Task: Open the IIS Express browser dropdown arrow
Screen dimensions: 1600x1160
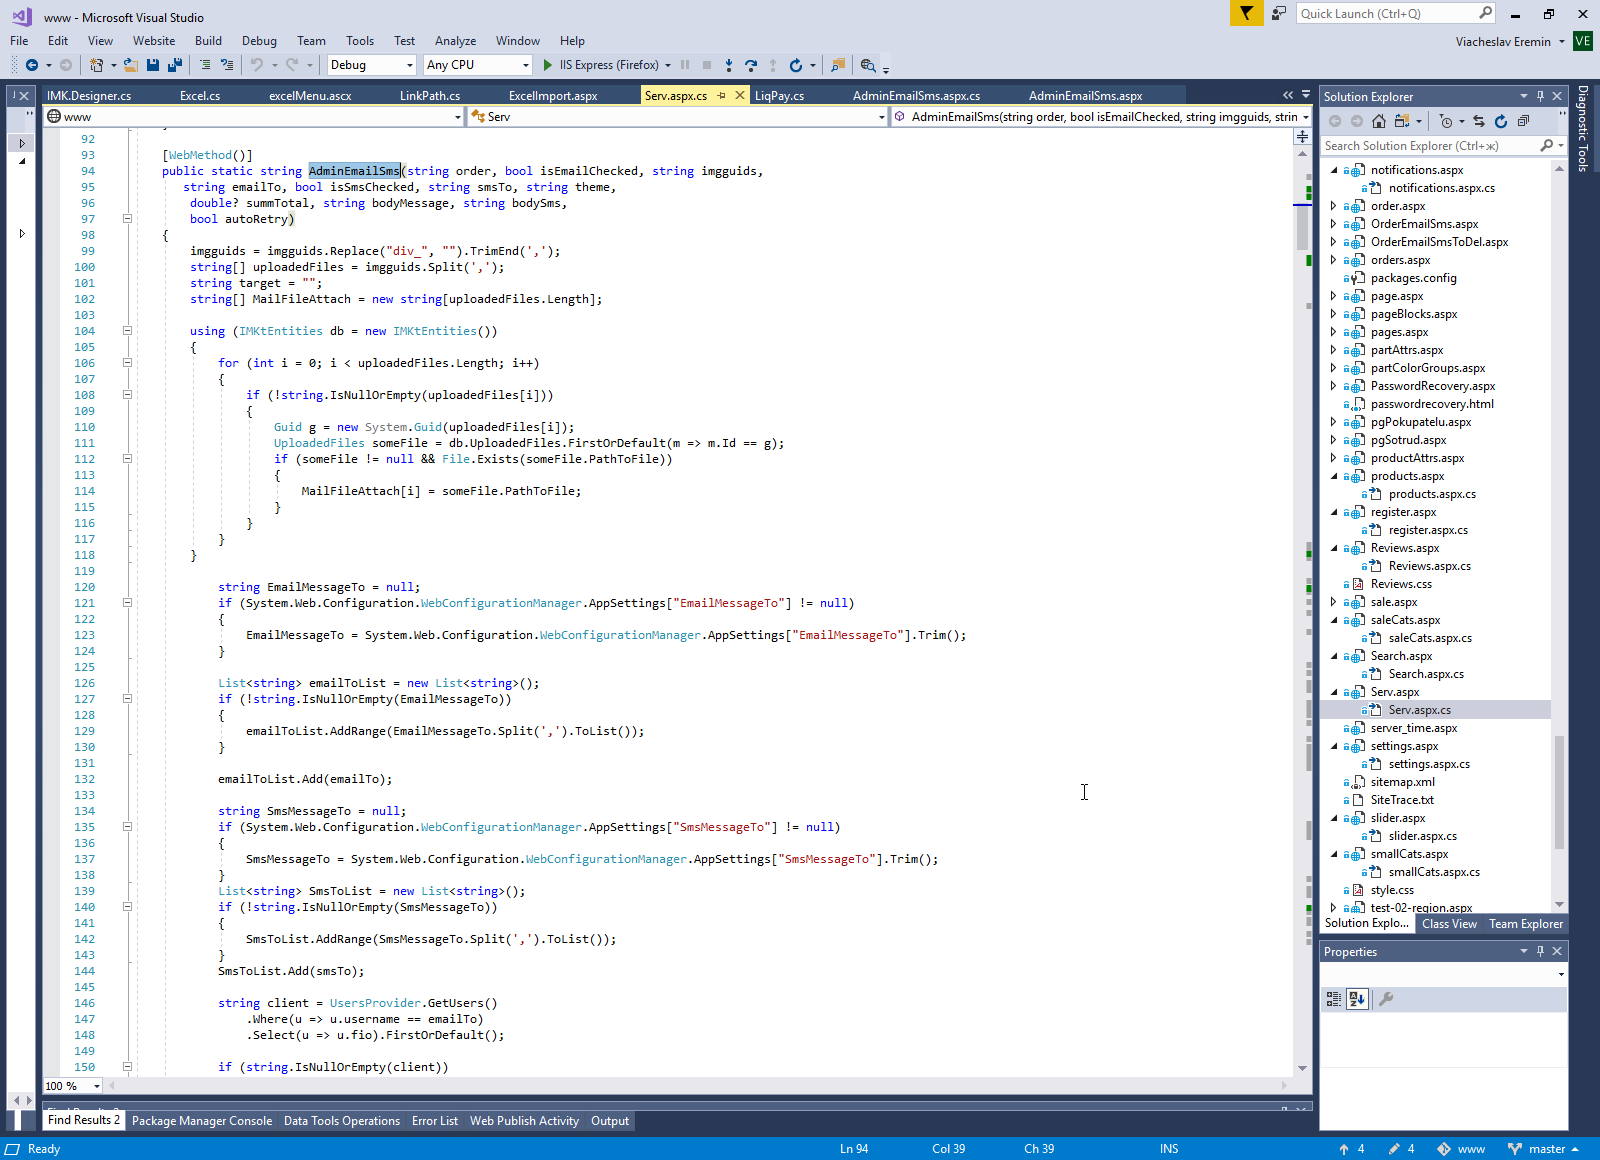Action: 668,65
